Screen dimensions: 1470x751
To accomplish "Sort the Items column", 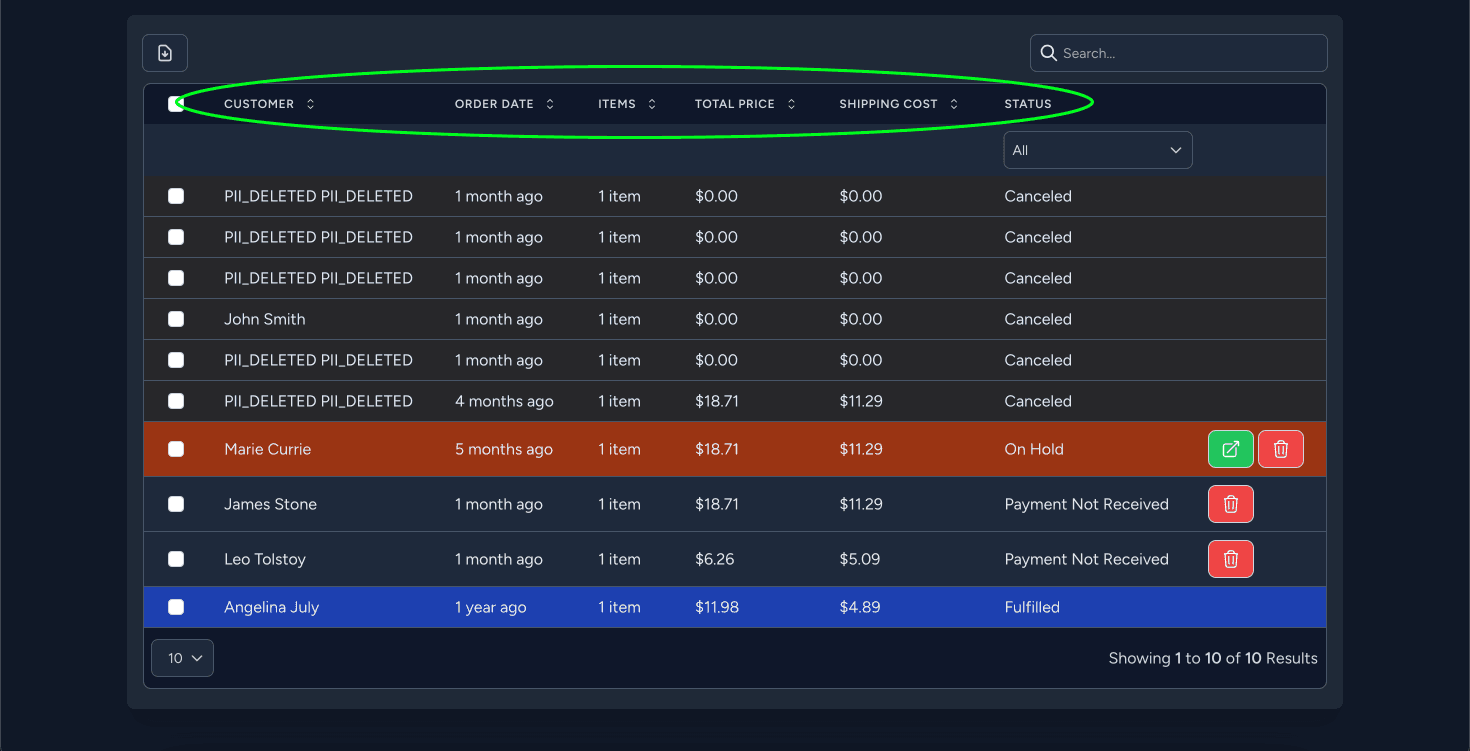I will pyautogui.click(x=651, y=103).
